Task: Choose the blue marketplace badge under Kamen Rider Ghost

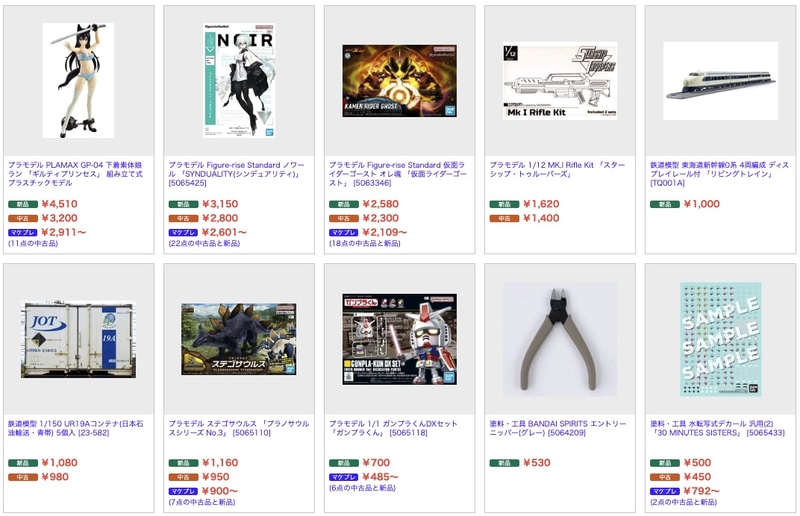Action: (343, 232)
